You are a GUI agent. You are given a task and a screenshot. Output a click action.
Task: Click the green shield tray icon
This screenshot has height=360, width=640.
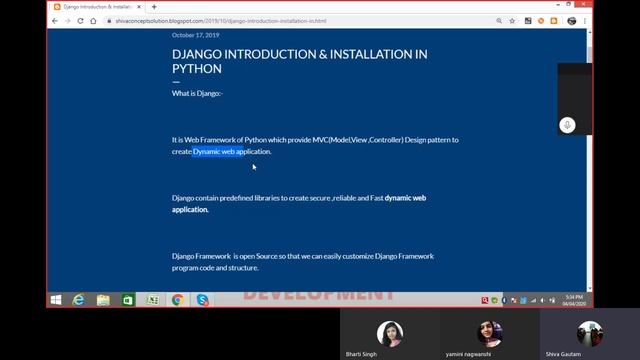pos(494,300)
